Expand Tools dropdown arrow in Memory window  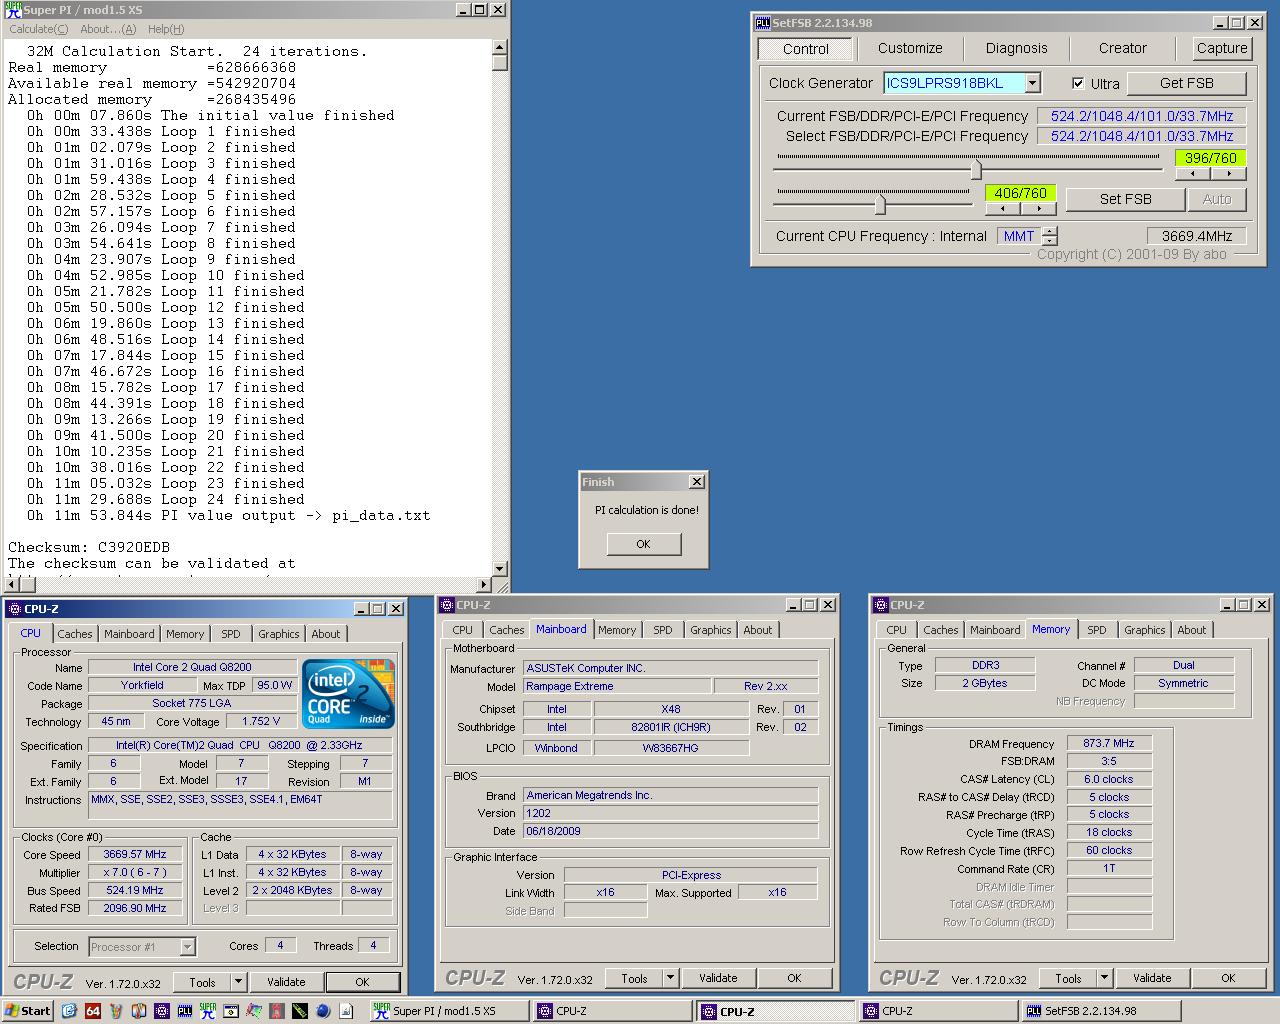[1104, 978]
